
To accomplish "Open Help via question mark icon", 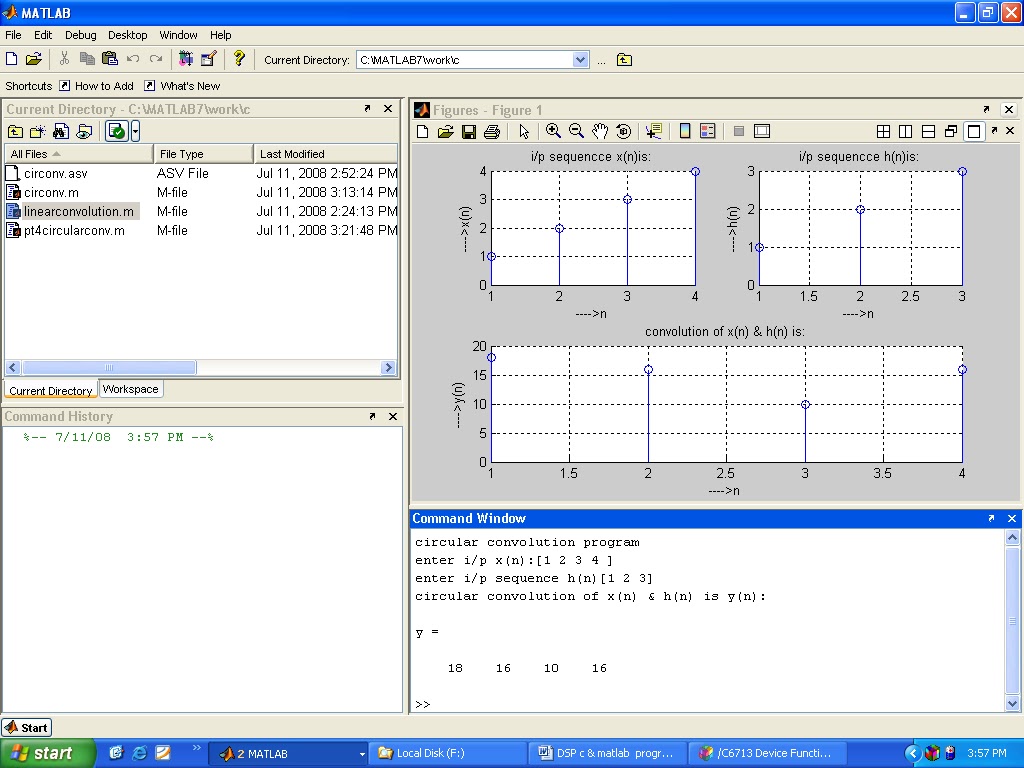I will (x=239, y=59).
